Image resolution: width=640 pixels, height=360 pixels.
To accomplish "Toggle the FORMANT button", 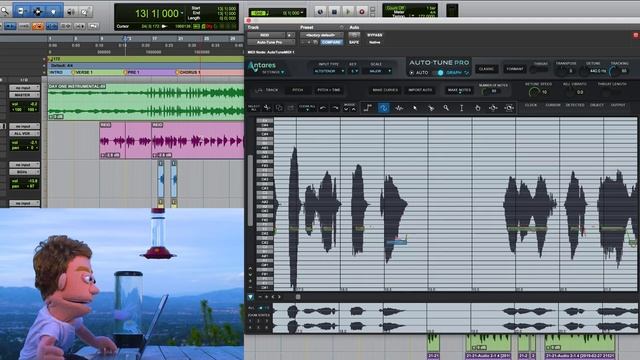I will pos(515,69).
